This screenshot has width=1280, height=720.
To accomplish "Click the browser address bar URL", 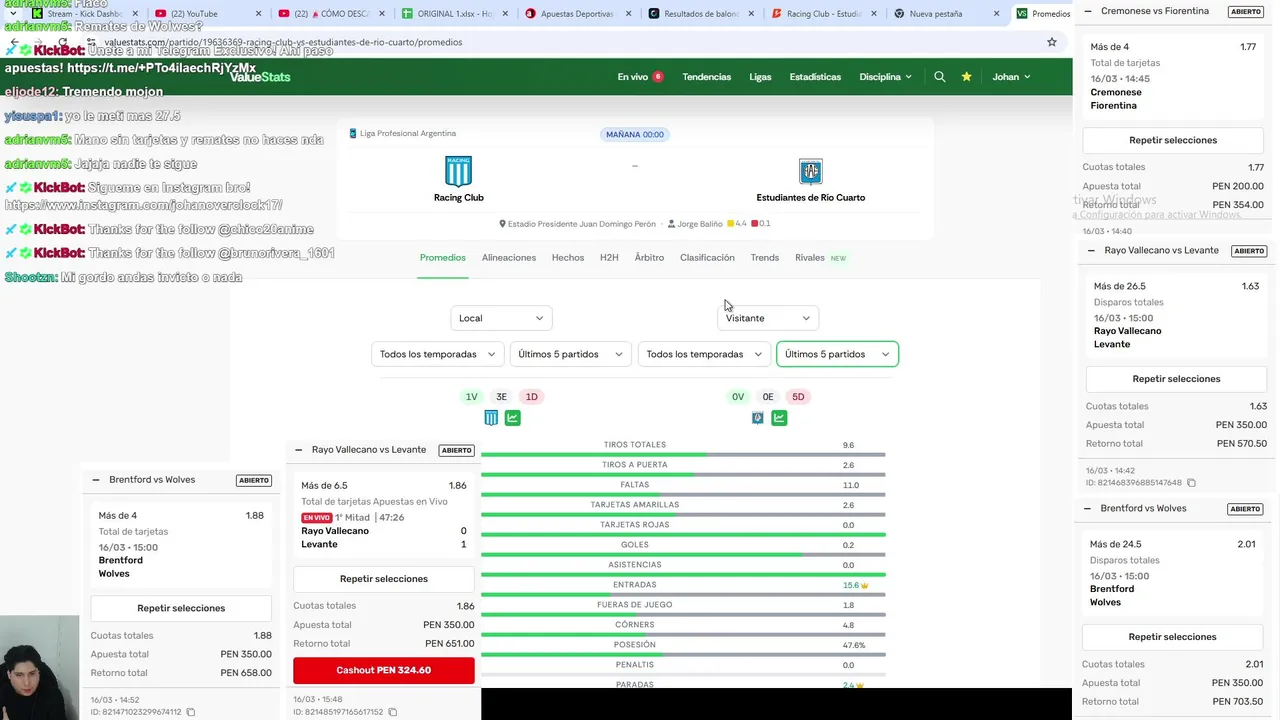I will [283, 42].
